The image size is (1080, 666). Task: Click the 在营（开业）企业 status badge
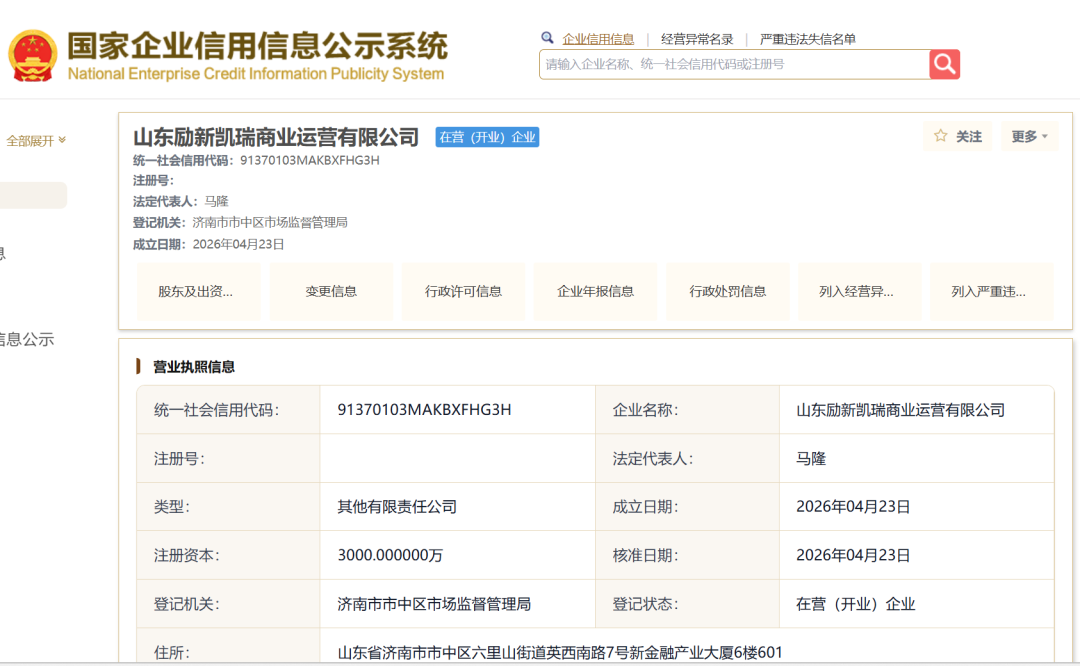(487, 137)
